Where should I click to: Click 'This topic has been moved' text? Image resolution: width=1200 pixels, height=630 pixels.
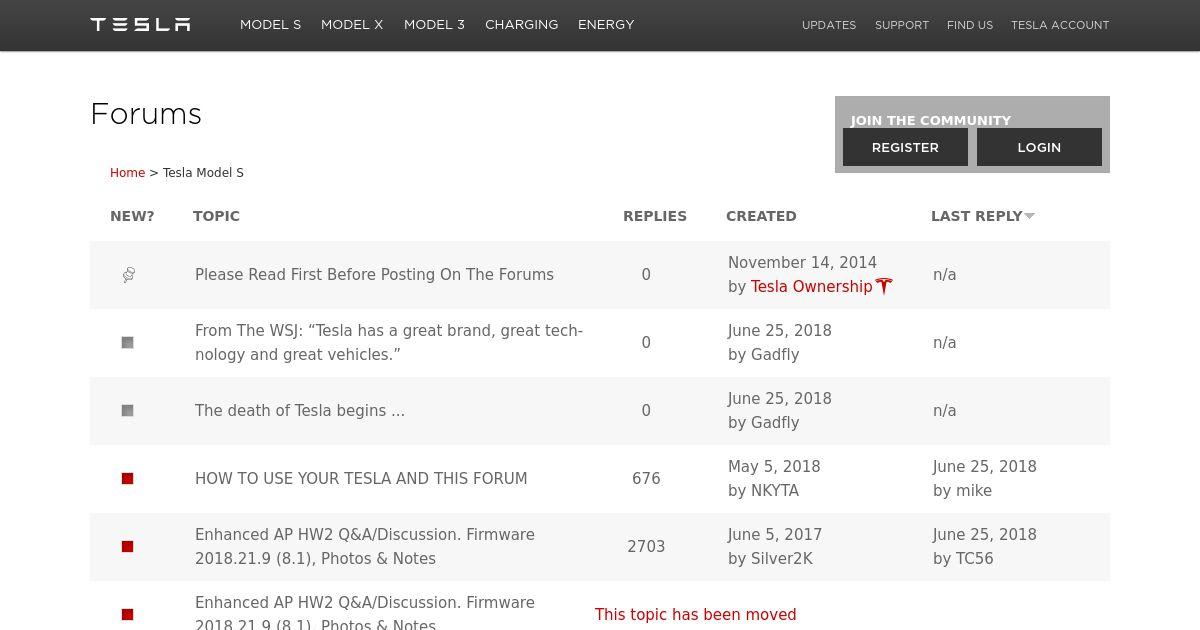click(696, 615)
